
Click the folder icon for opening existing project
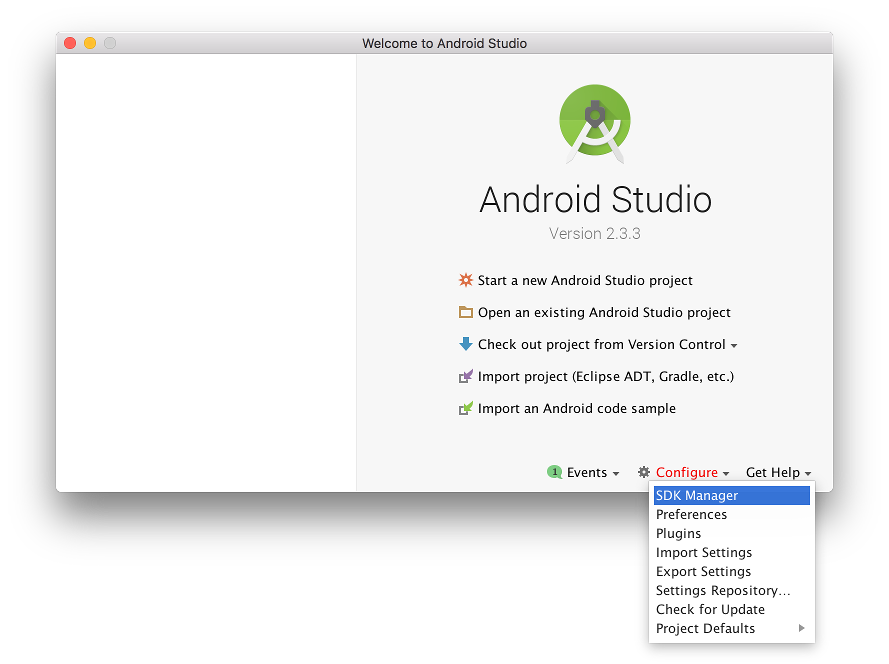click(465, 312)
